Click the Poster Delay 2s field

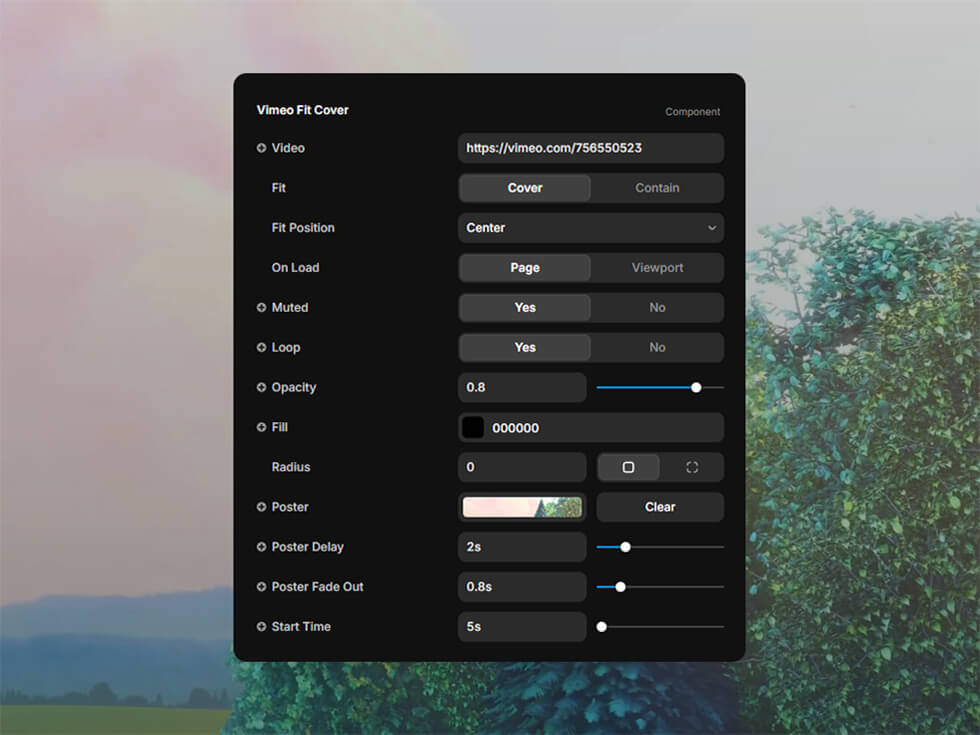(x=522, y=547)
